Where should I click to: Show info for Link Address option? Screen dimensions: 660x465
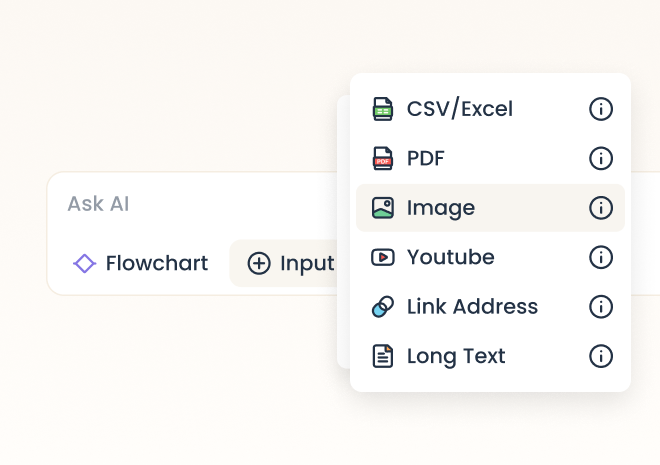click(601, 307)
